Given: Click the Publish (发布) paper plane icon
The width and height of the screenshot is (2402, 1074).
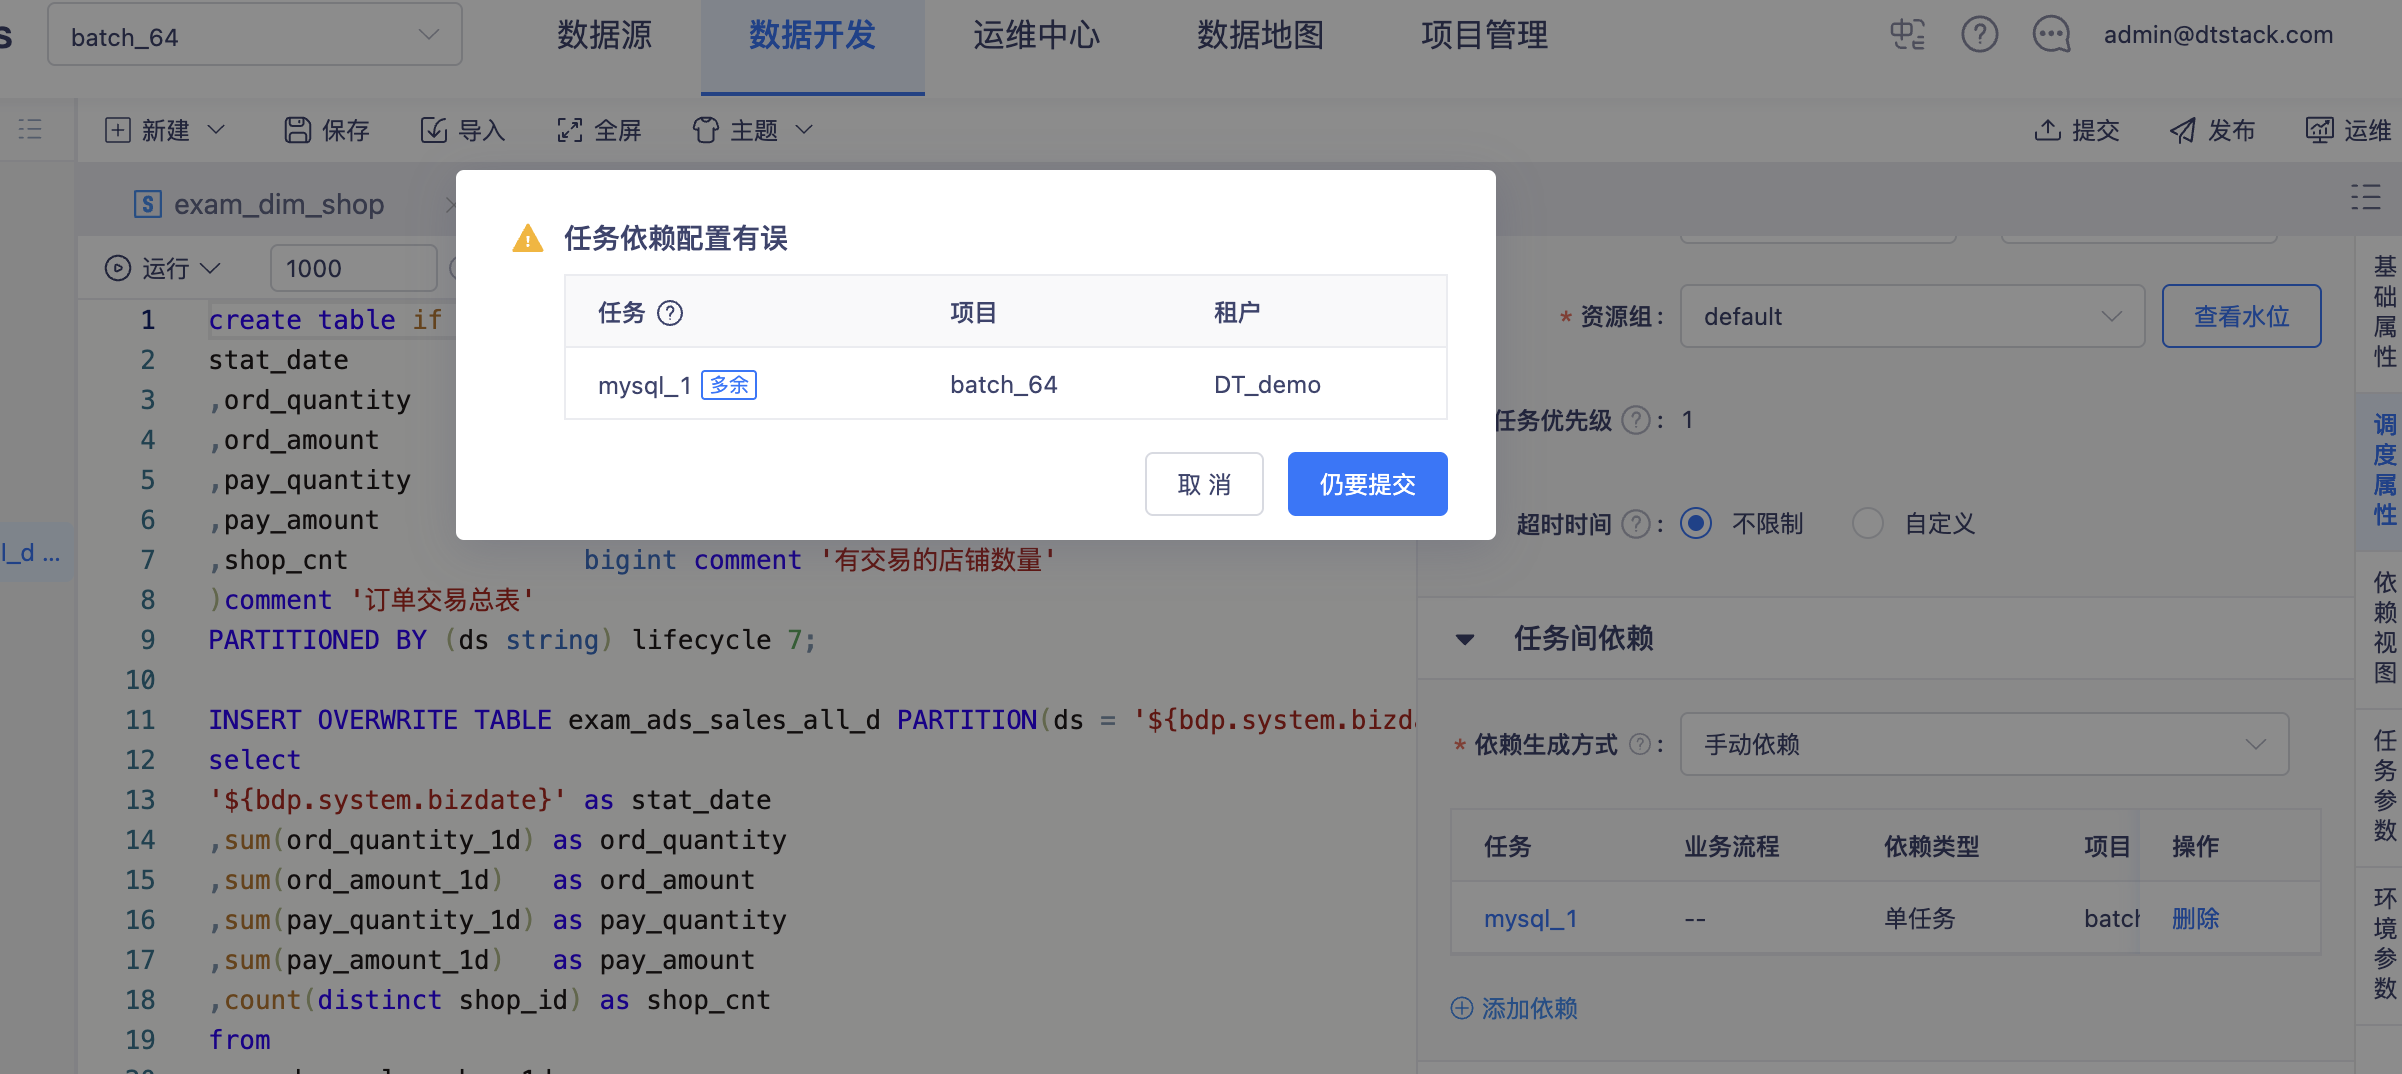Looking at the screenshot, I should tap(2183, 130).
